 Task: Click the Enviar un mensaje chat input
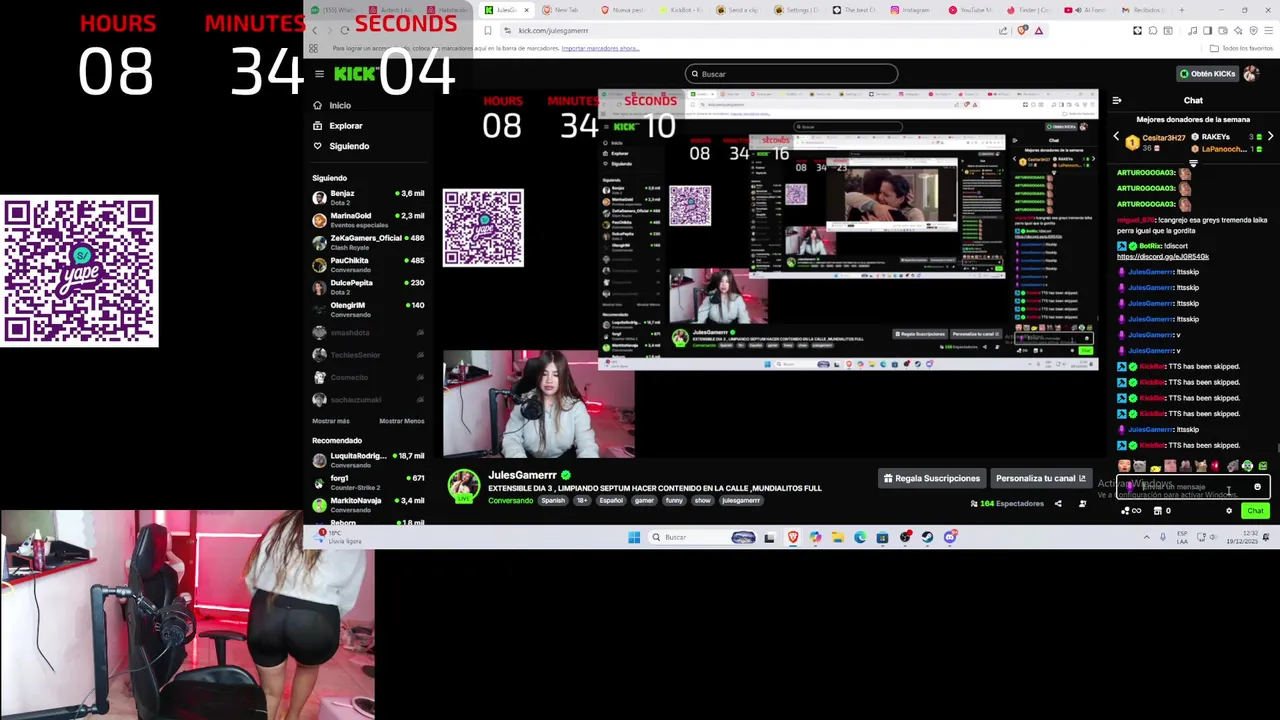1192,487
